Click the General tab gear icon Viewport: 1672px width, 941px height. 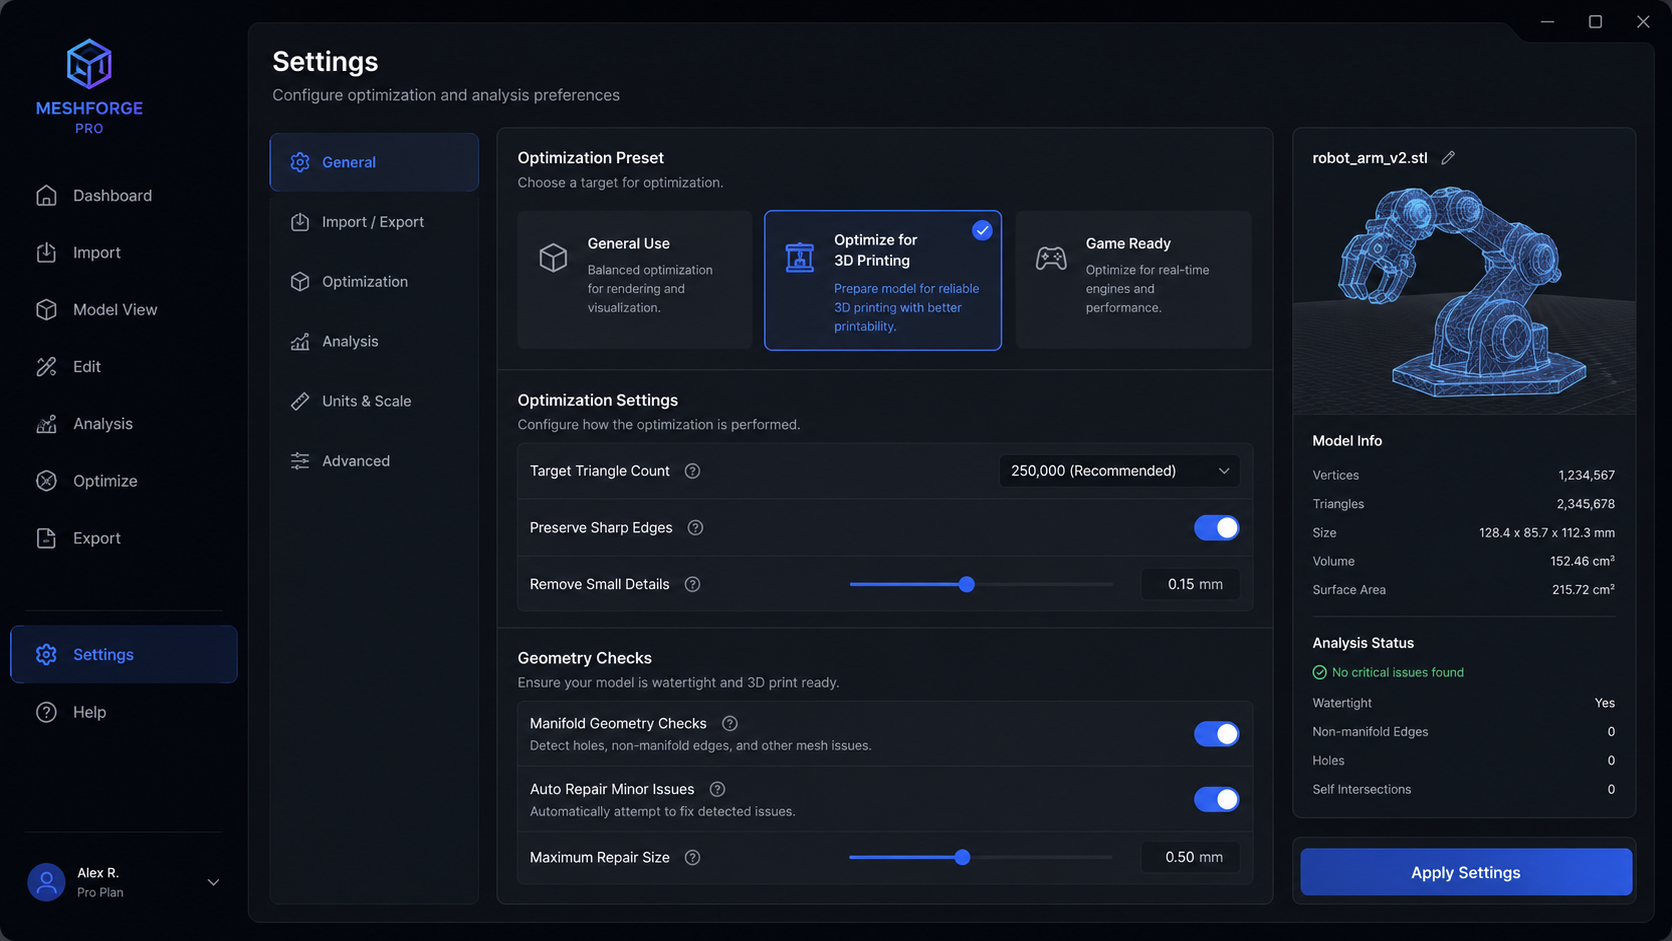(x=300, y=162)
